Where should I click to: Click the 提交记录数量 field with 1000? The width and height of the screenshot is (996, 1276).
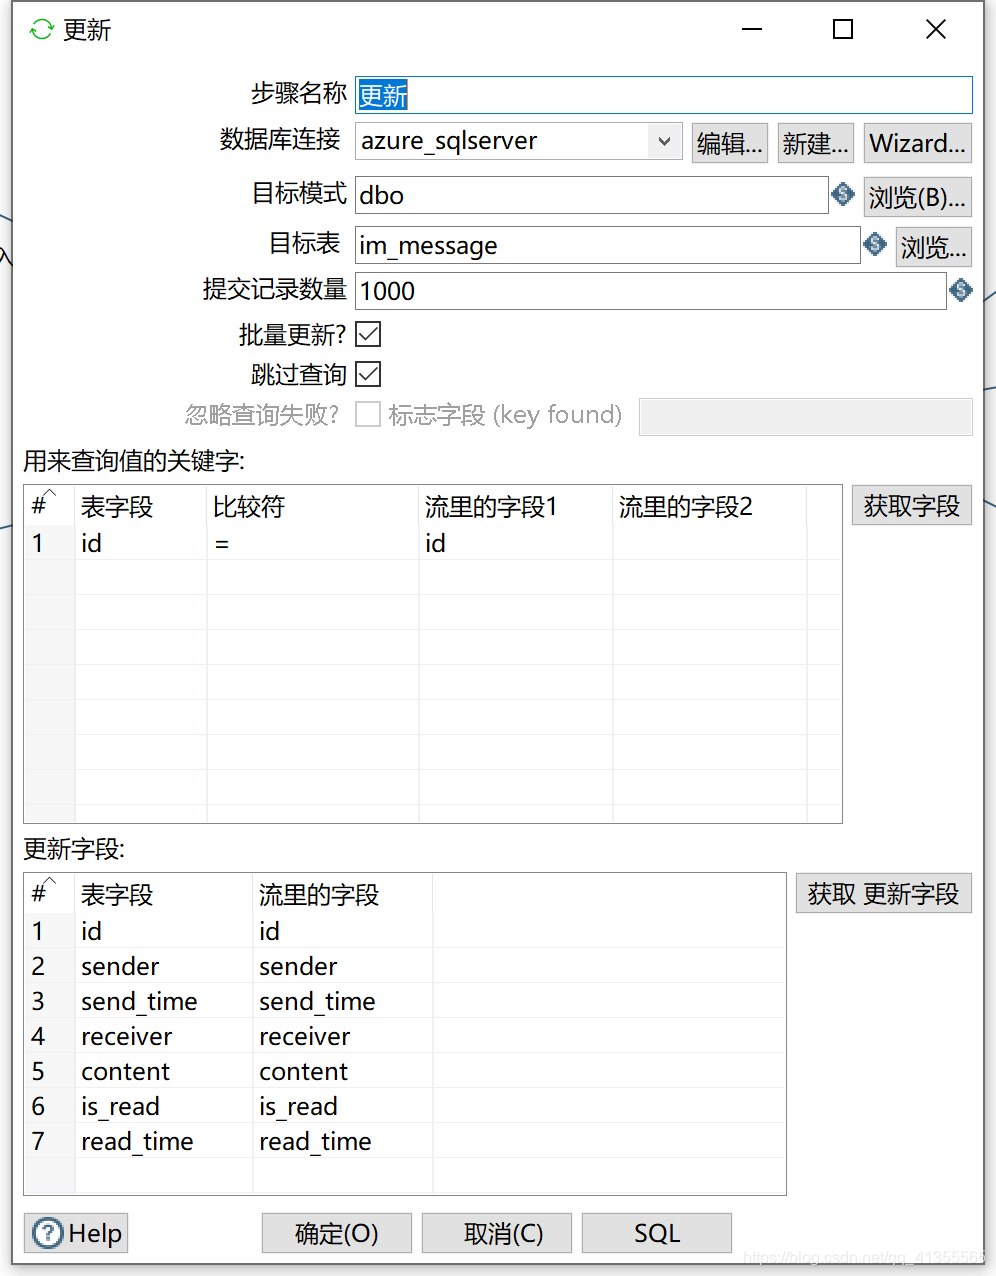tap(651, 291)
